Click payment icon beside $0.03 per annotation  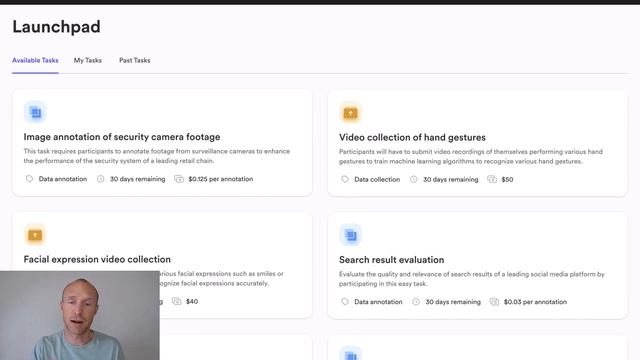point(494,302)
